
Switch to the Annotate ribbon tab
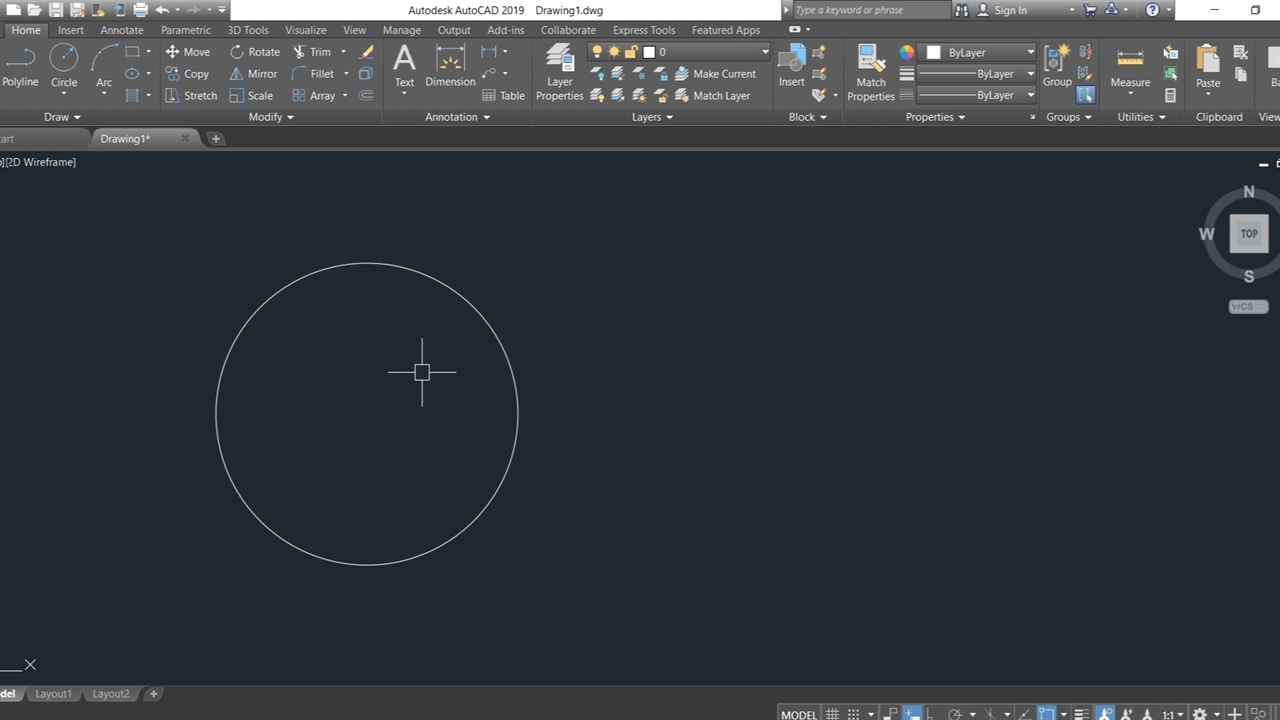point(122,30)
